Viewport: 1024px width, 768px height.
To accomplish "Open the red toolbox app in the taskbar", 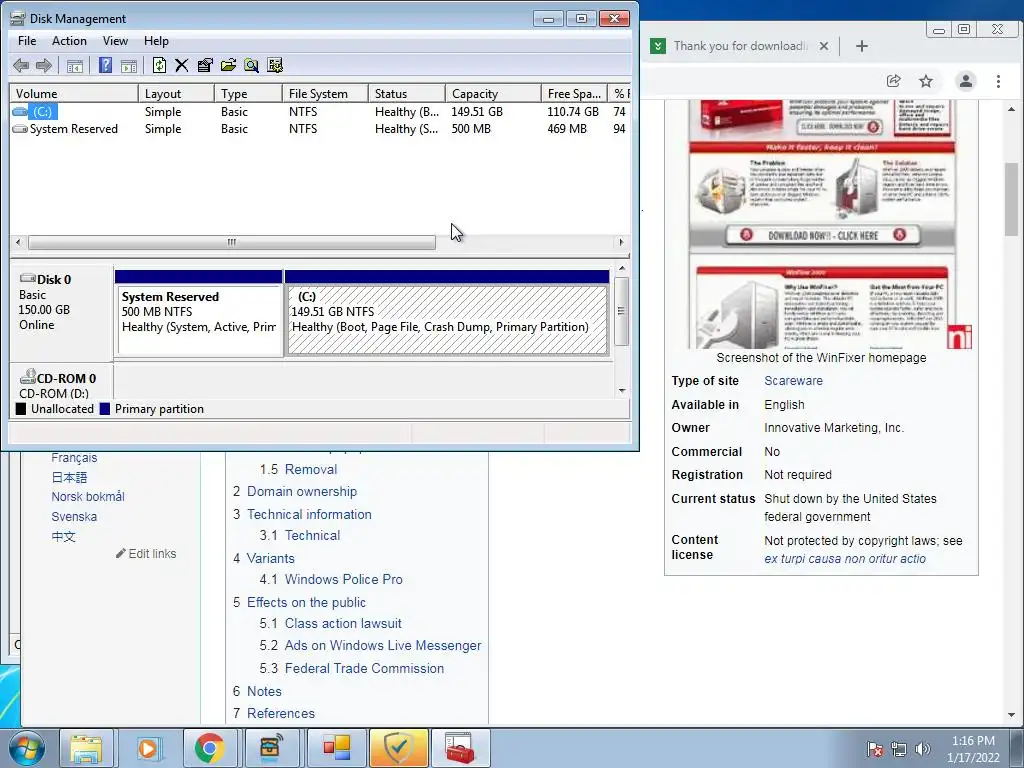I will point(460,748).
